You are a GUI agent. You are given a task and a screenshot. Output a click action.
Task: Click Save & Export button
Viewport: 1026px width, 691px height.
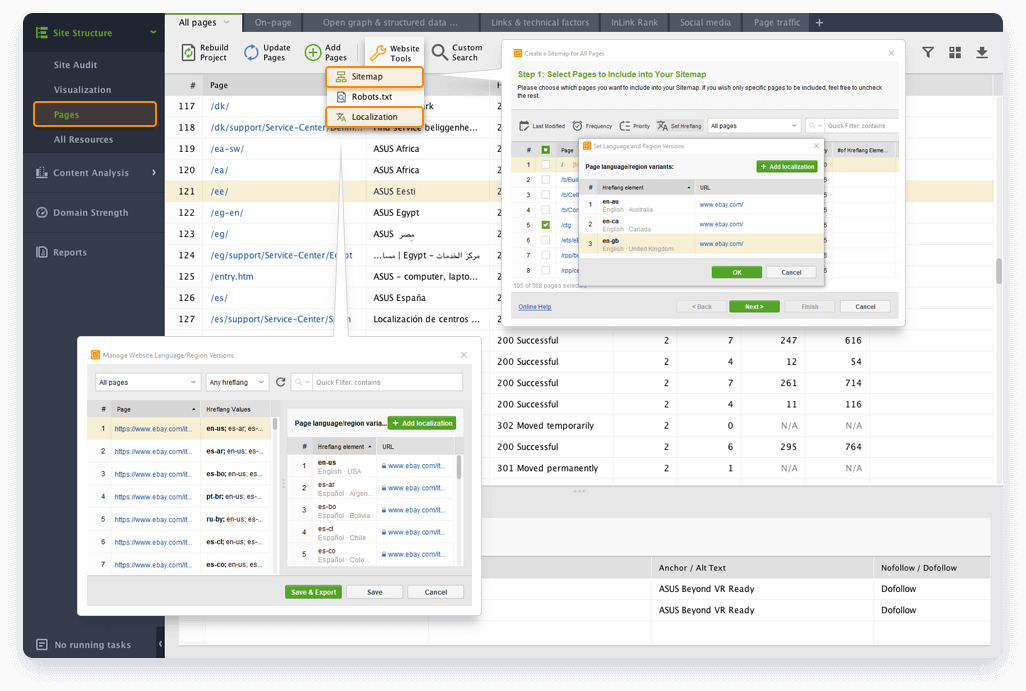coord(313,592)
